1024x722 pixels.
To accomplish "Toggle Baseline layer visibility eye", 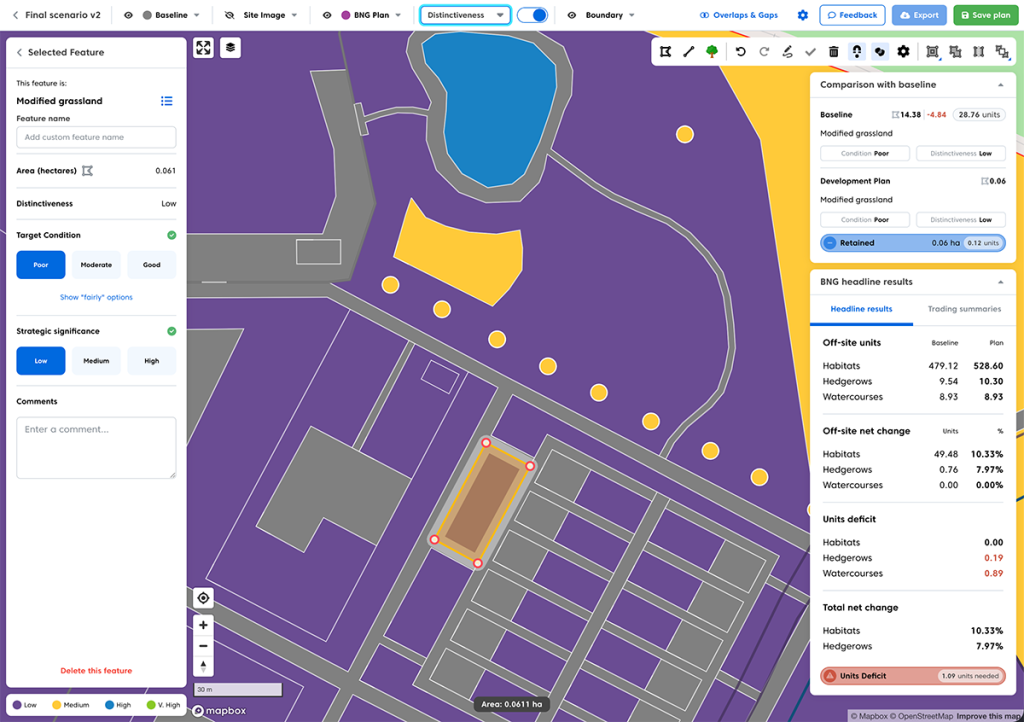I will pyautogui.click(x=127, y=15).
